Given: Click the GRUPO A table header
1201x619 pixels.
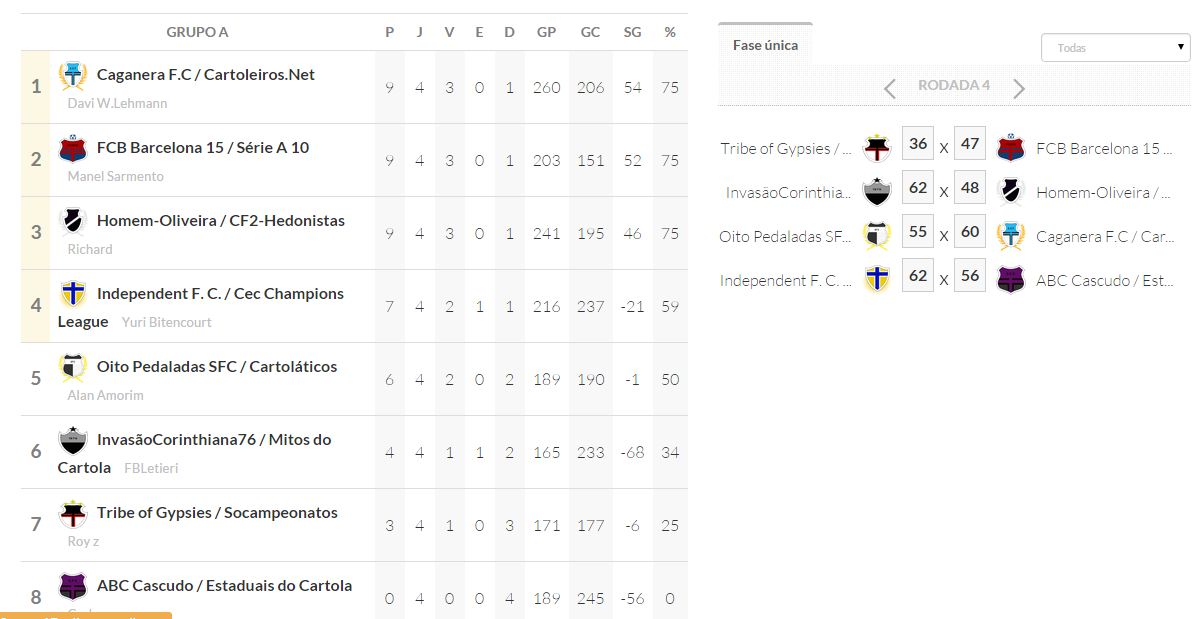Looking at the screenshot, I should tap(197, 32).
